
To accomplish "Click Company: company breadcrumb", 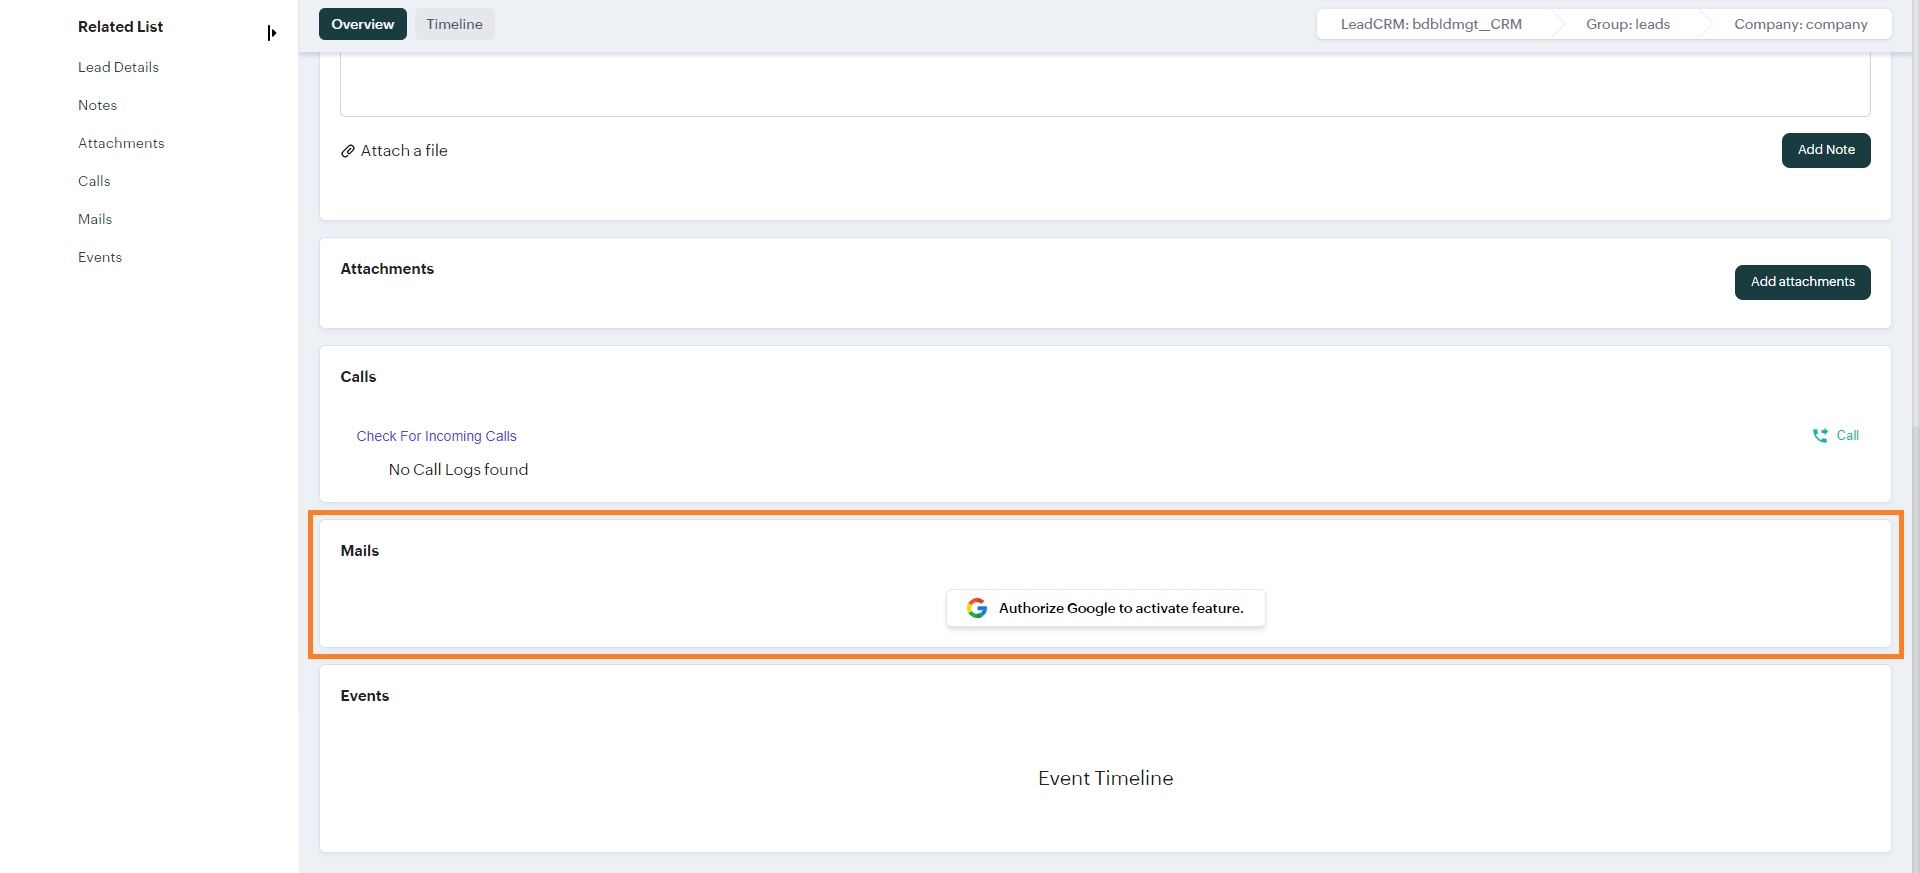I will [1801, 24].
